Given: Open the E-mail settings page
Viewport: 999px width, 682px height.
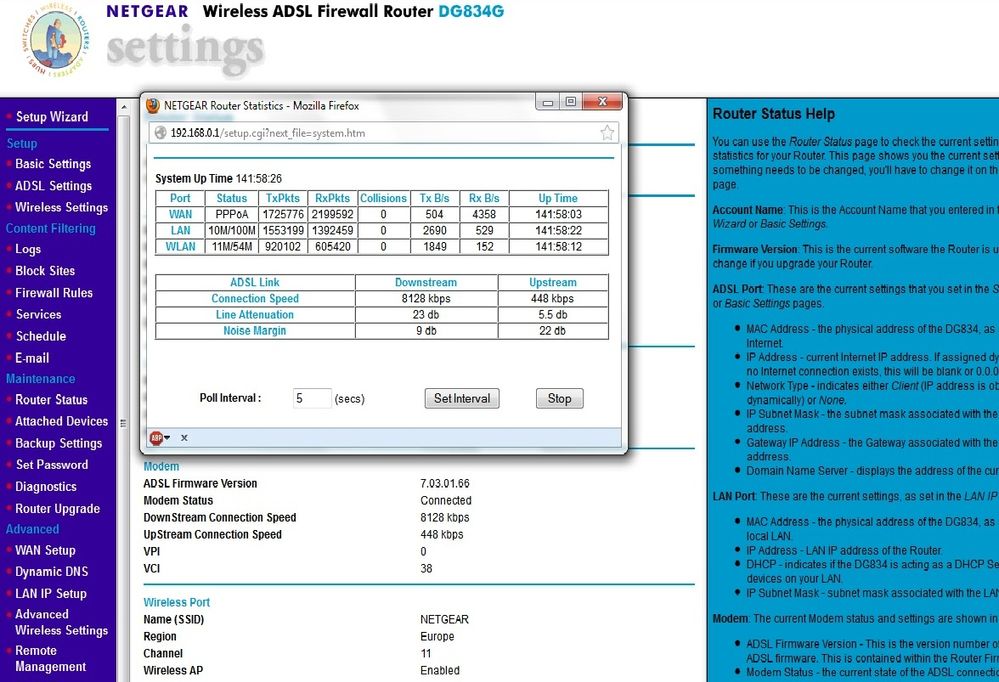Looking at the screenshot, I should tap(32, 358).
